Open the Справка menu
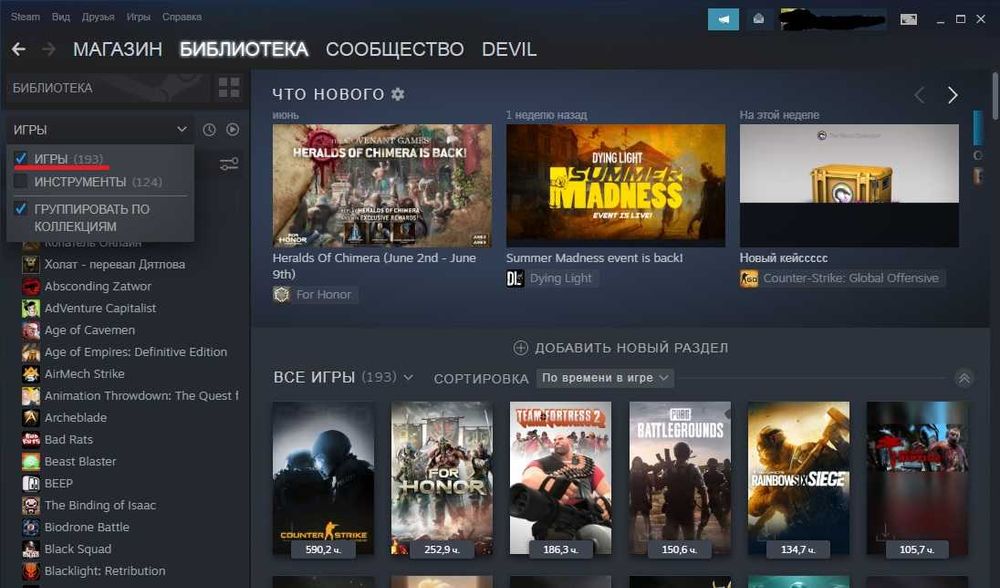 pyautogui.click(x=182, y=17)
